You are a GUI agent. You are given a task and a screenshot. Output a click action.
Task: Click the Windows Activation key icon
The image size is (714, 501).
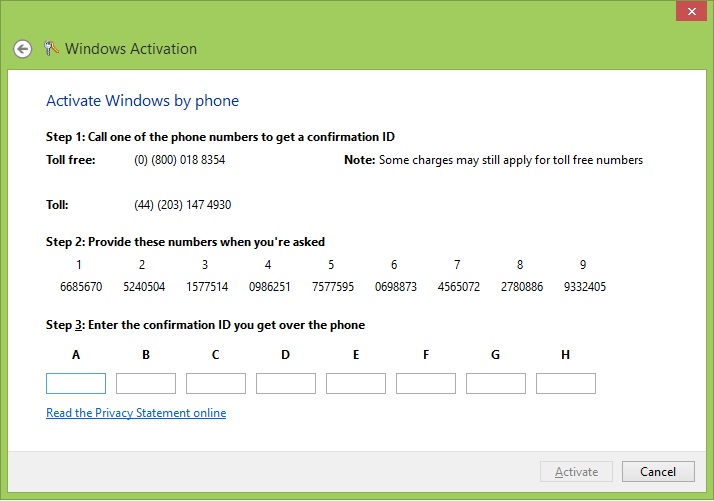point(51,48)
